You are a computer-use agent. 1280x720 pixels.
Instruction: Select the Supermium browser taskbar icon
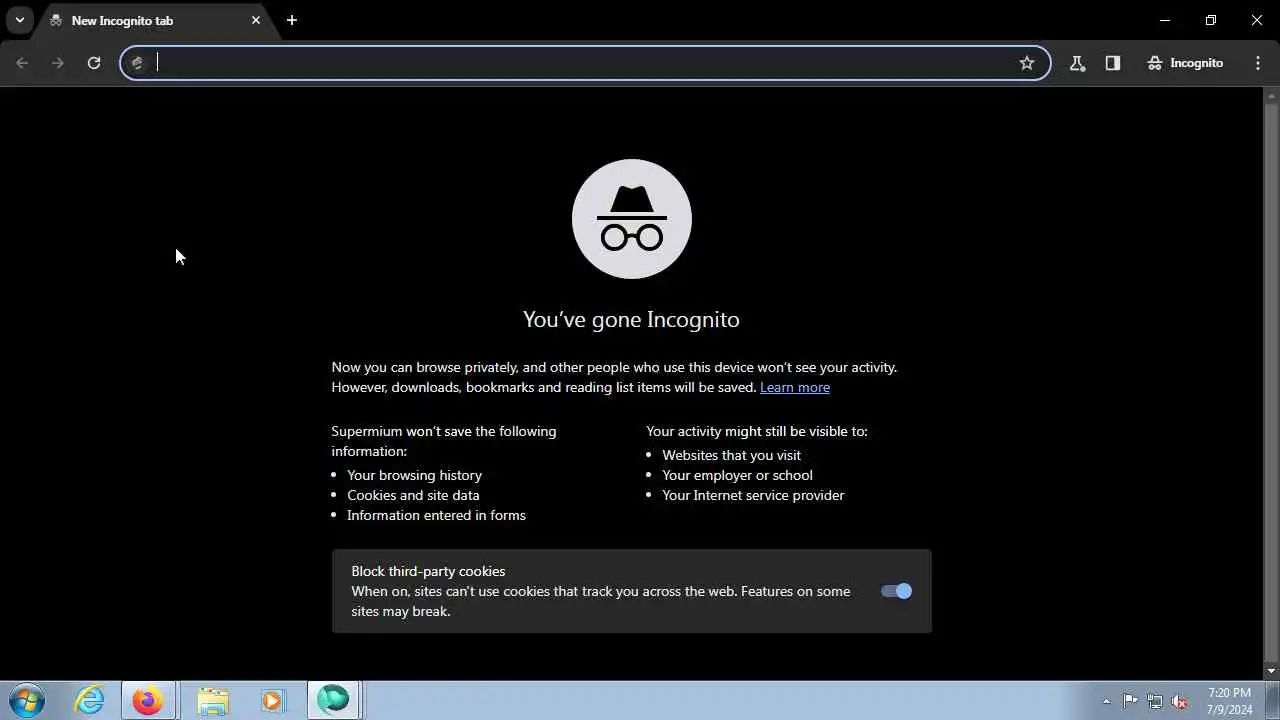[x=333, y=700]
